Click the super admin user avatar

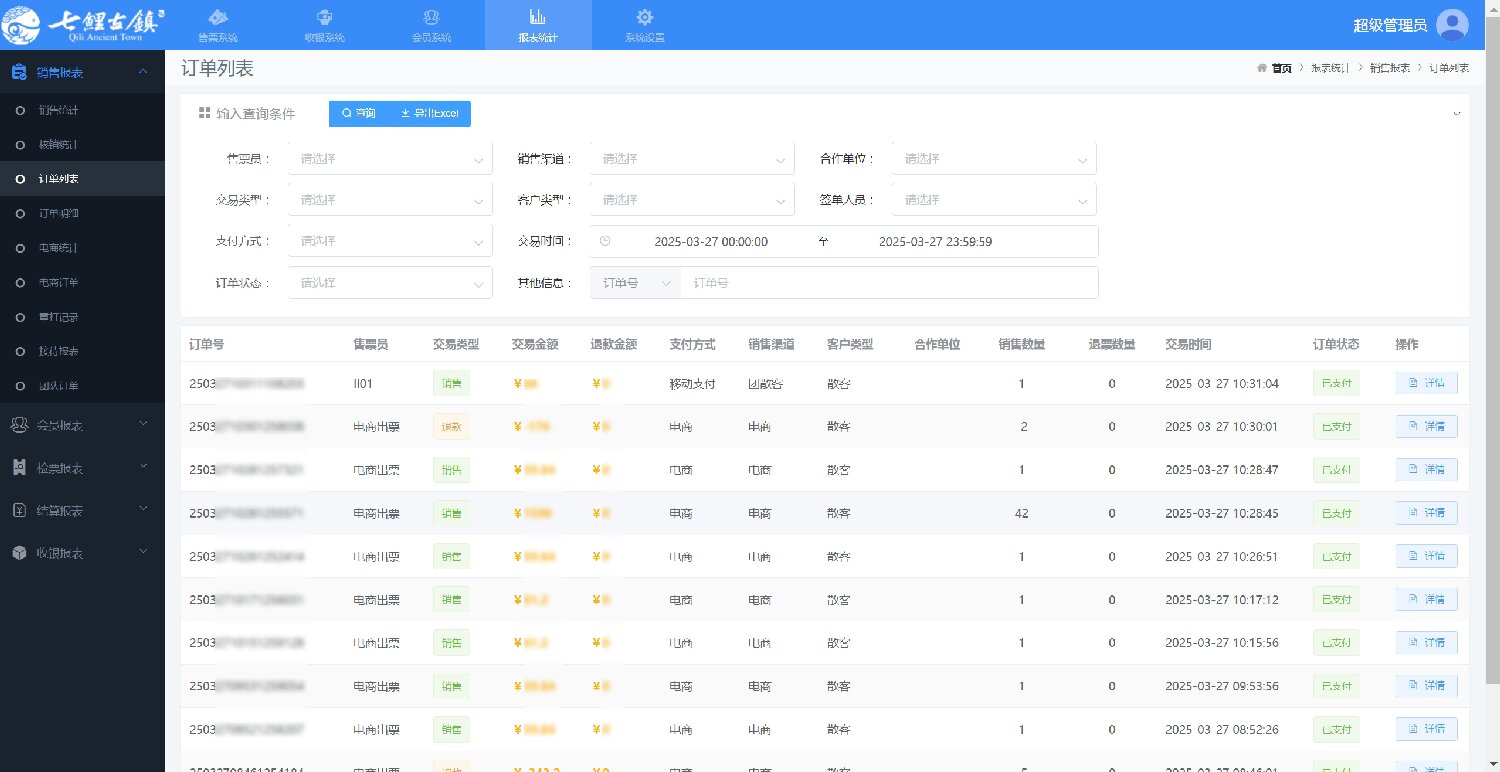[x=1451, y=25]
